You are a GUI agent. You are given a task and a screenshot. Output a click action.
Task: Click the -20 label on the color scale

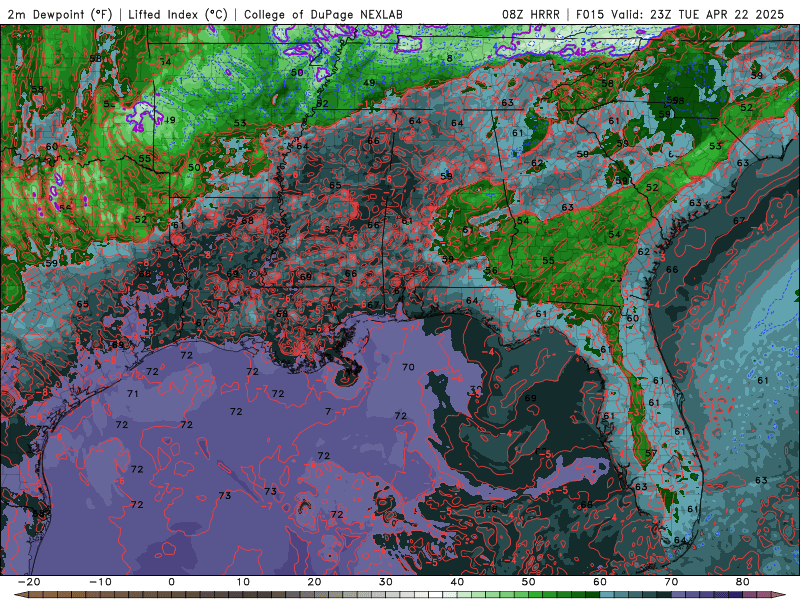click(x=29, y=582)
